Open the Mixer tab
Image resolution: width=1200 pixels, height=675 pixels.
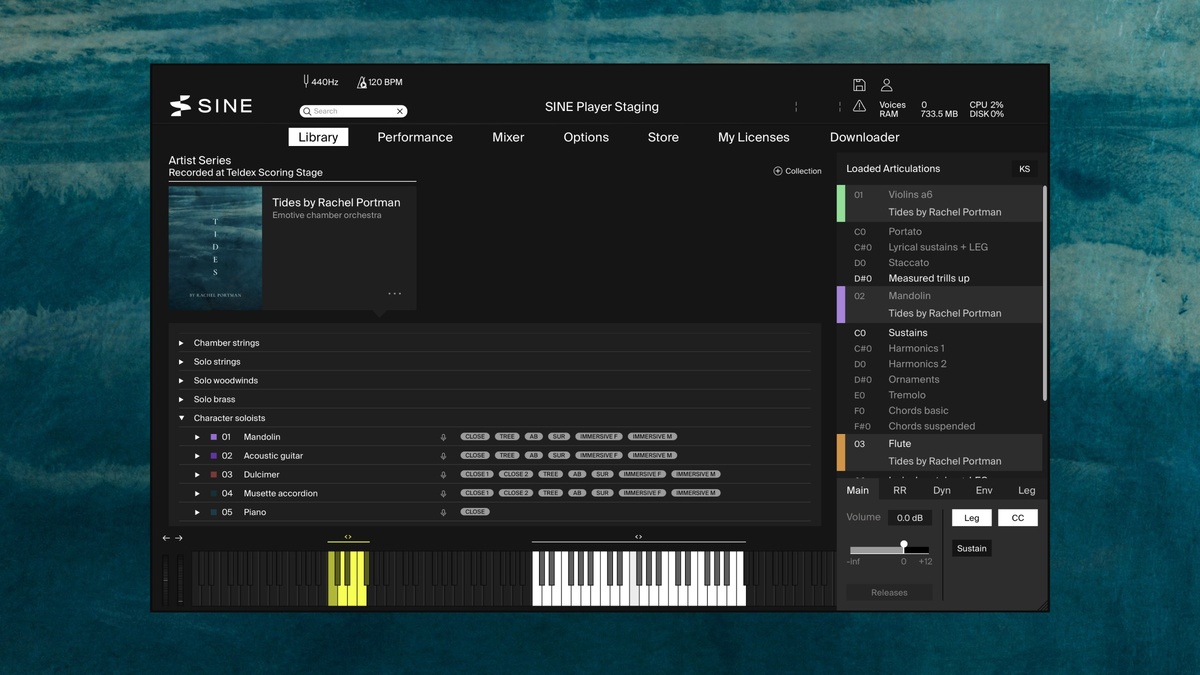(508, 137)
